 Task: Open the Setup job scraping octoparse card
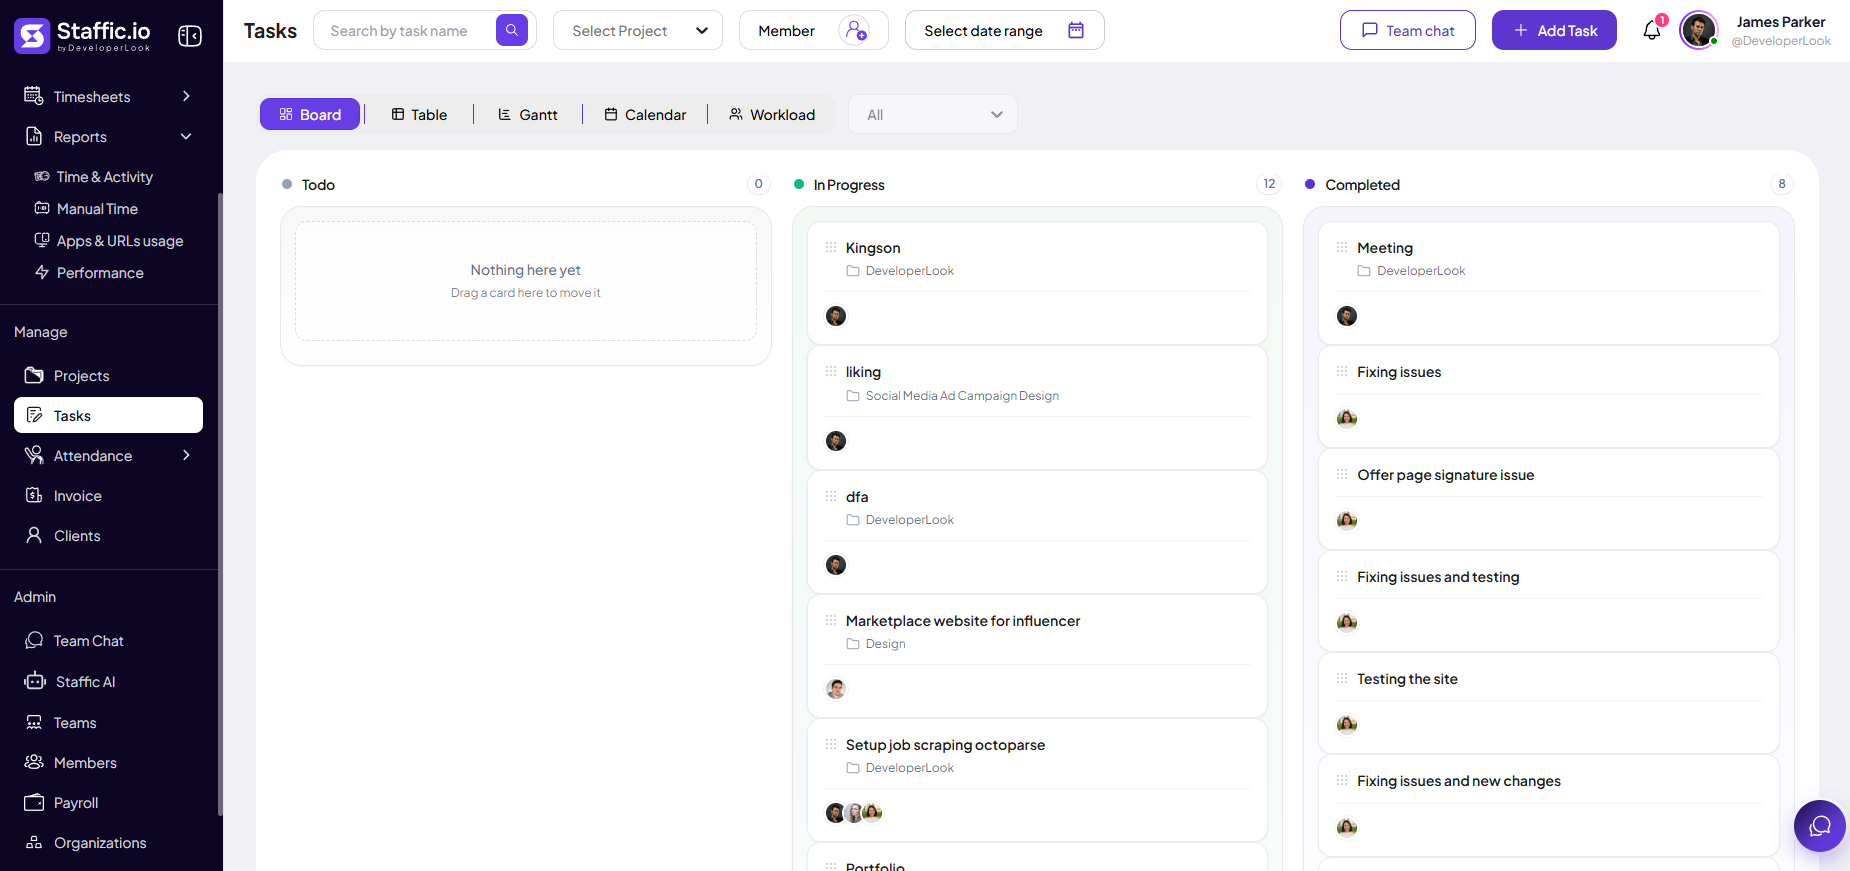pyautogui.click(x=1037, y=780)
